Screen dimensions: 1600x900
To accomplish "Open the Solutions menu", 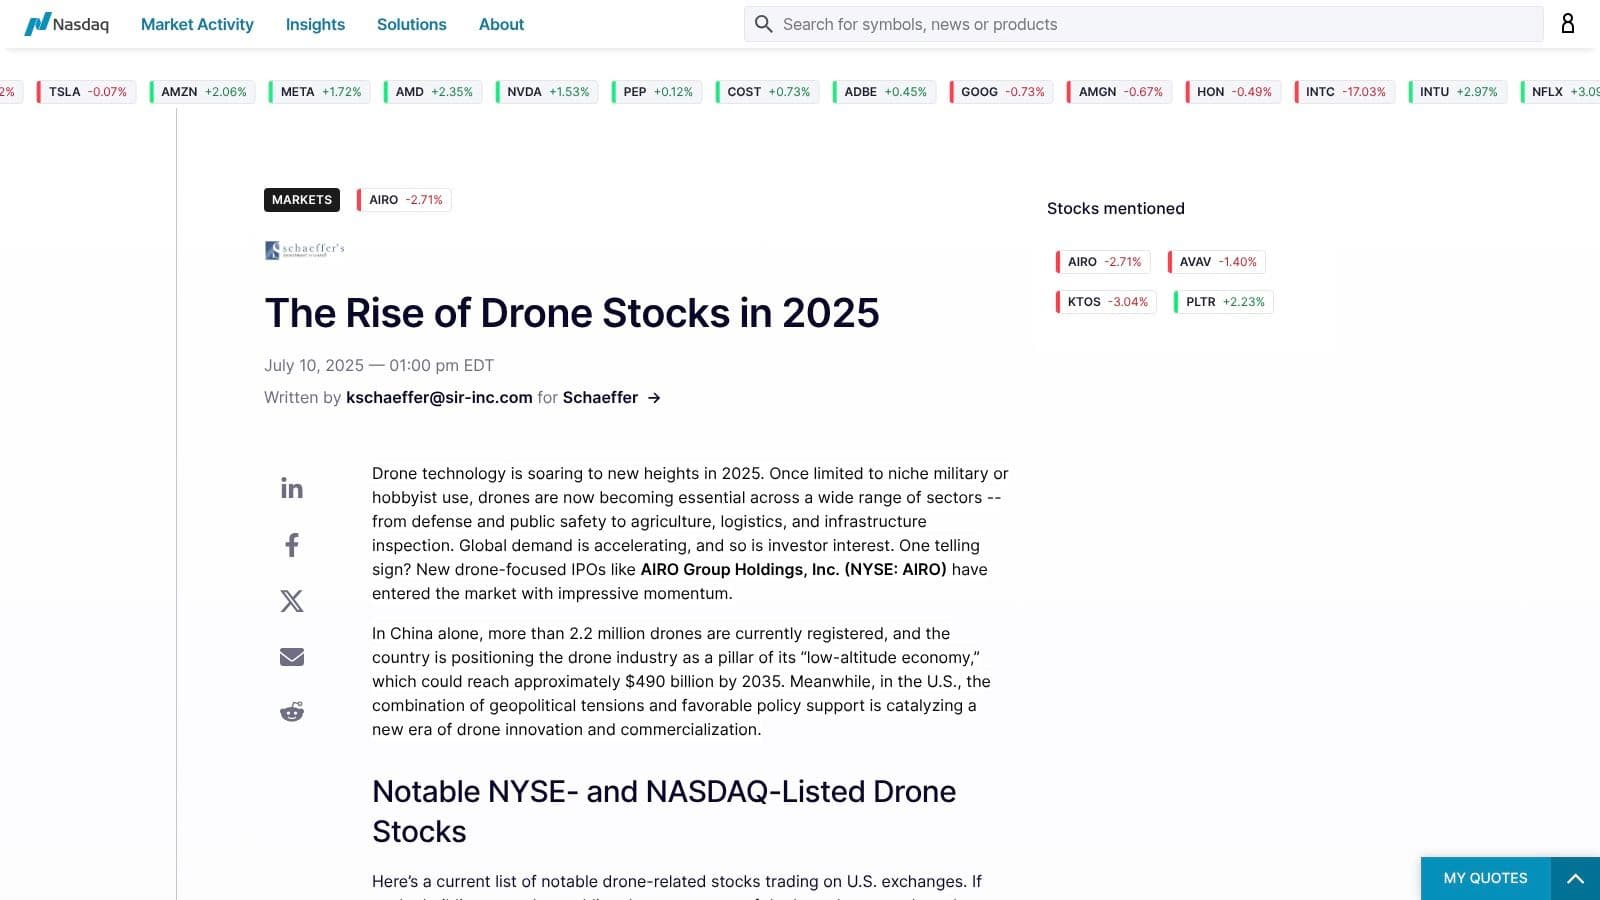I will pyautogui.click(x=411, y=24).
